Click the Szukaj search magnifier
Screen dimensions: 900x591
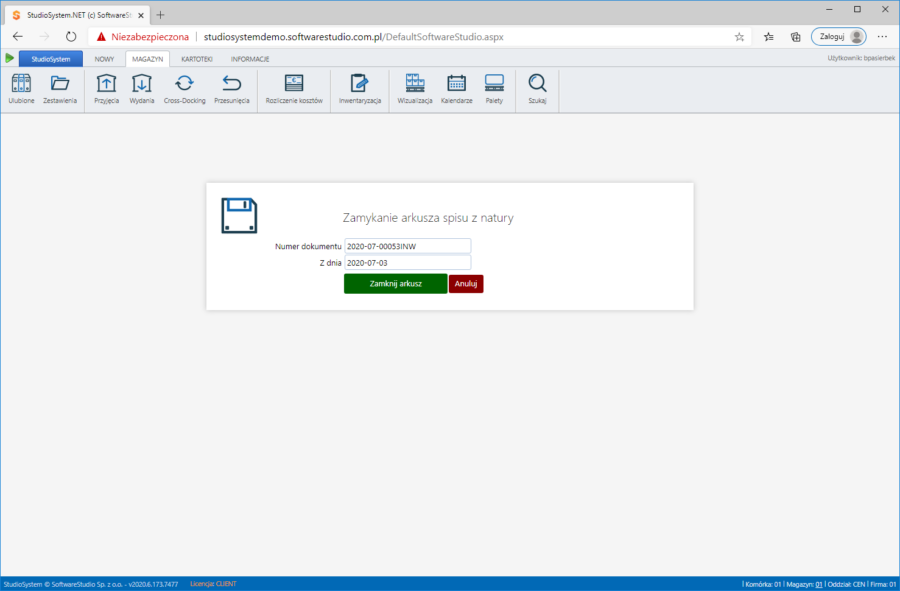537,89
